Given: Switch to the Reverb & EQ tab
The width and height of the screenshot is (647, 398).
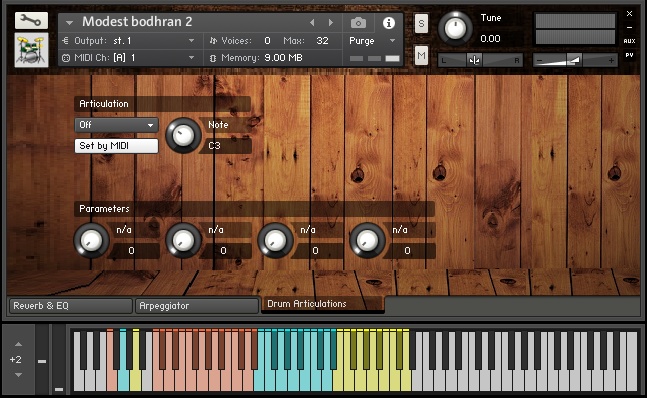Looking at the screenshot, I should (x=71, y=306).
